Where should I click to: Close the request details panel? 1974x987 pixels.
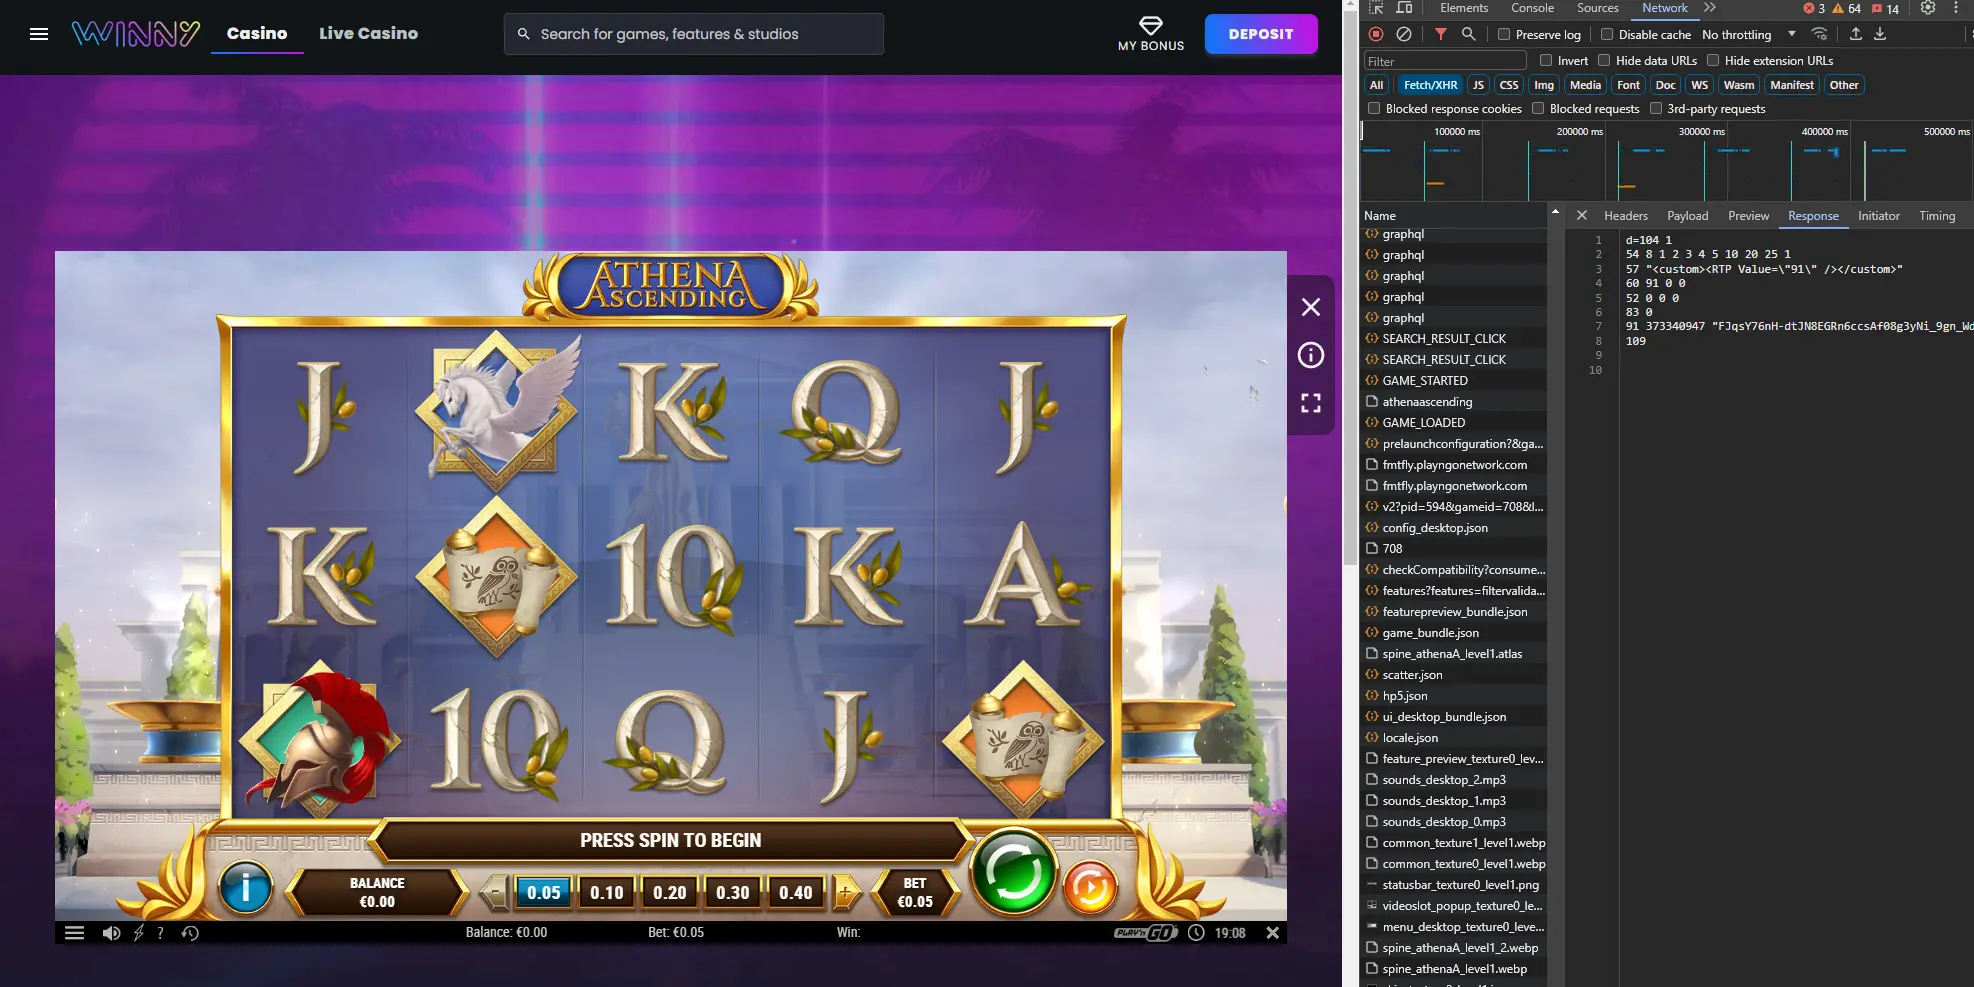tap(1582, 215)
